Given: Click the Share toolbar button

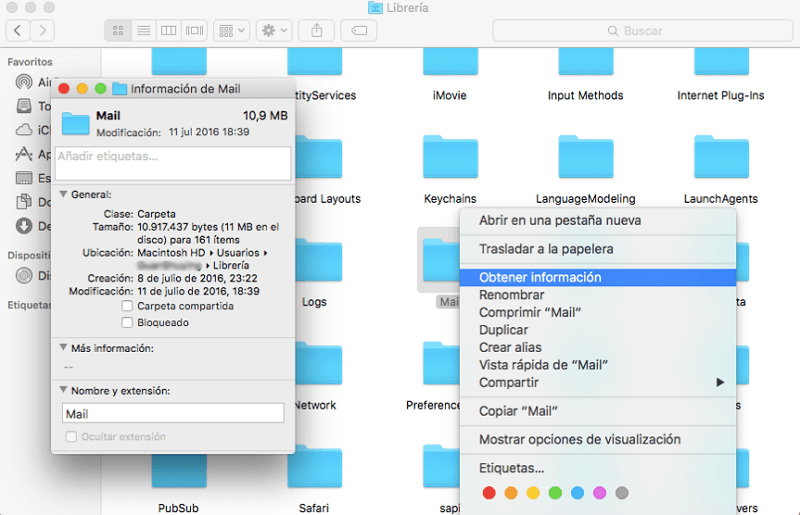Looking at the screenshot, I should point(316,31).
